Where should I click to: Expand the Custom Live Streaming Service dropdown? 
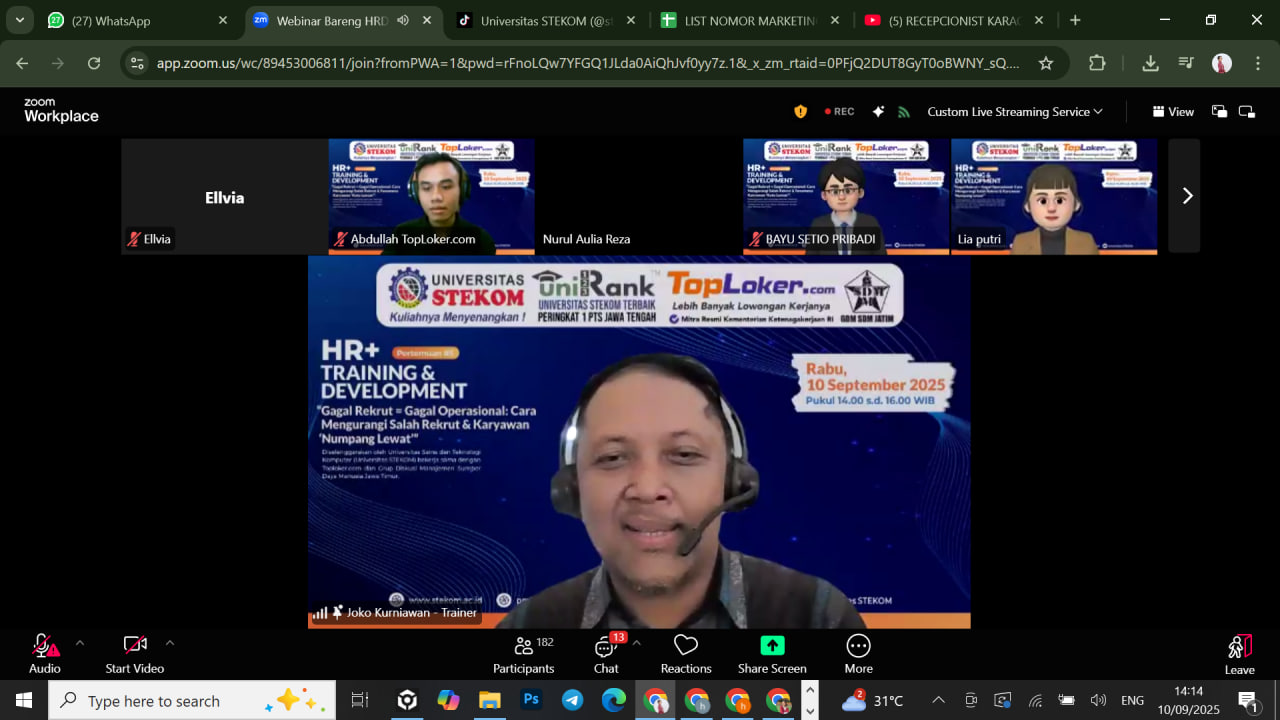1015,112
